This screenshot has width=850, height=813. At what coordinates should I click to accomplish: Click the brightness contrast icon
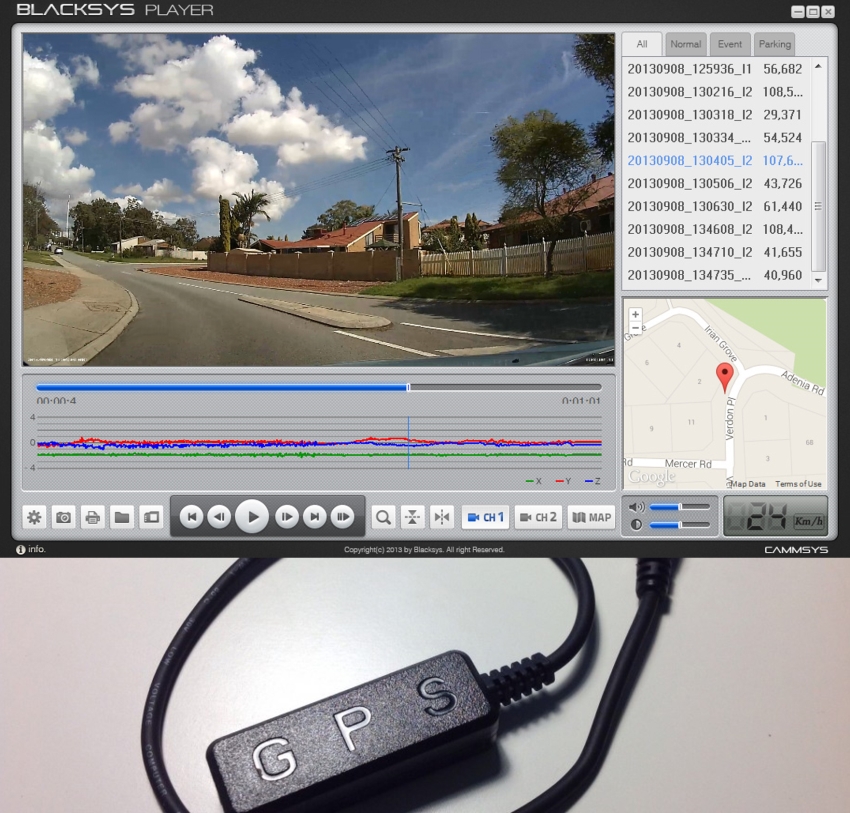[636, 525]
